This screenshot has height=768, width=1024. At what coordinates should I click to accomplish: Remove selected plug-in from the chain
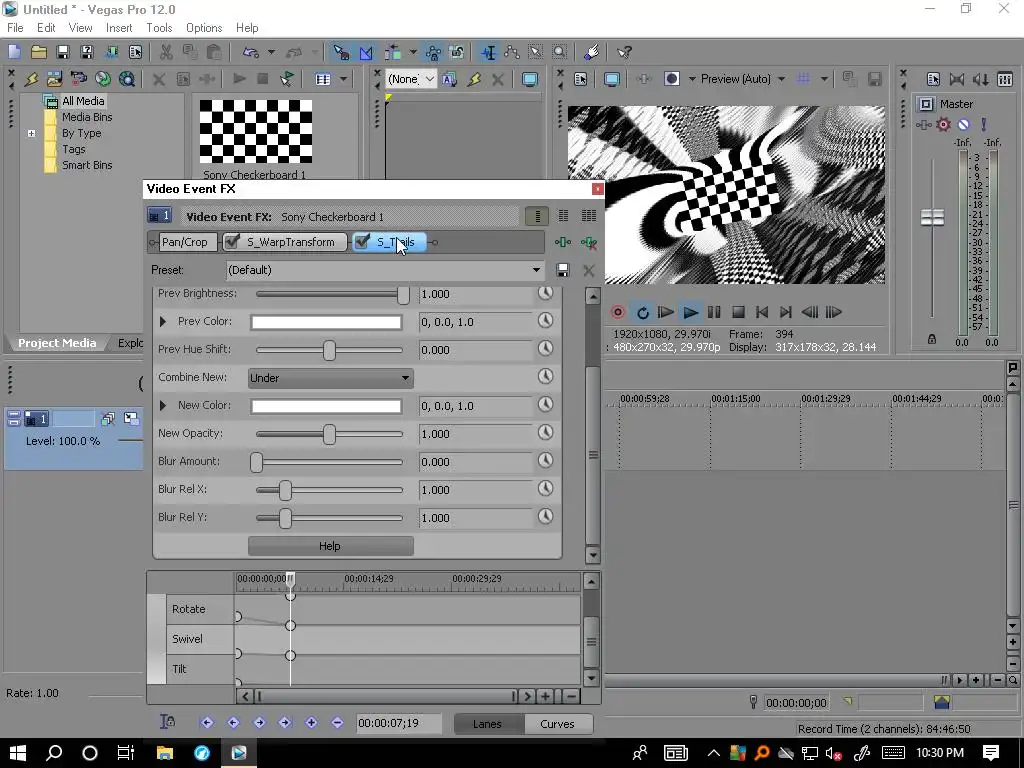[x=588, y=242]
